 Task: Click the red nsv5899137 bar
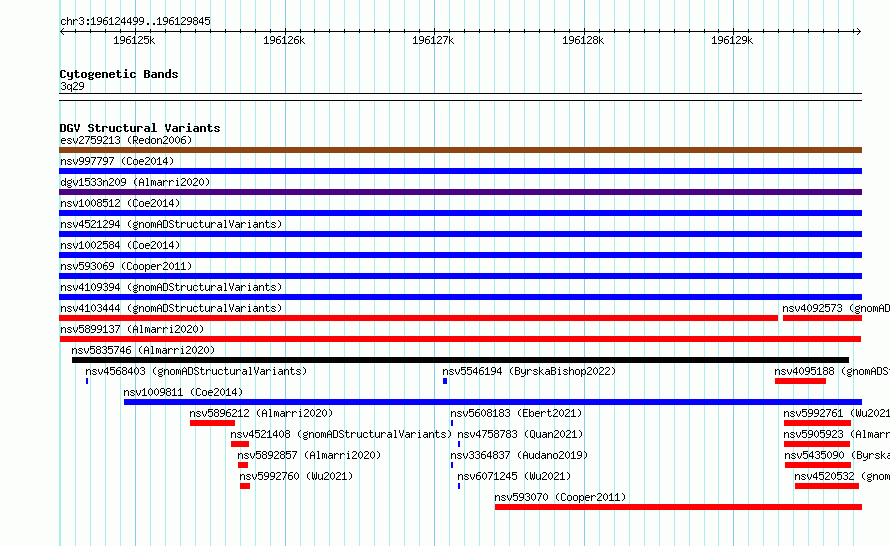click(x=460, y=339)
